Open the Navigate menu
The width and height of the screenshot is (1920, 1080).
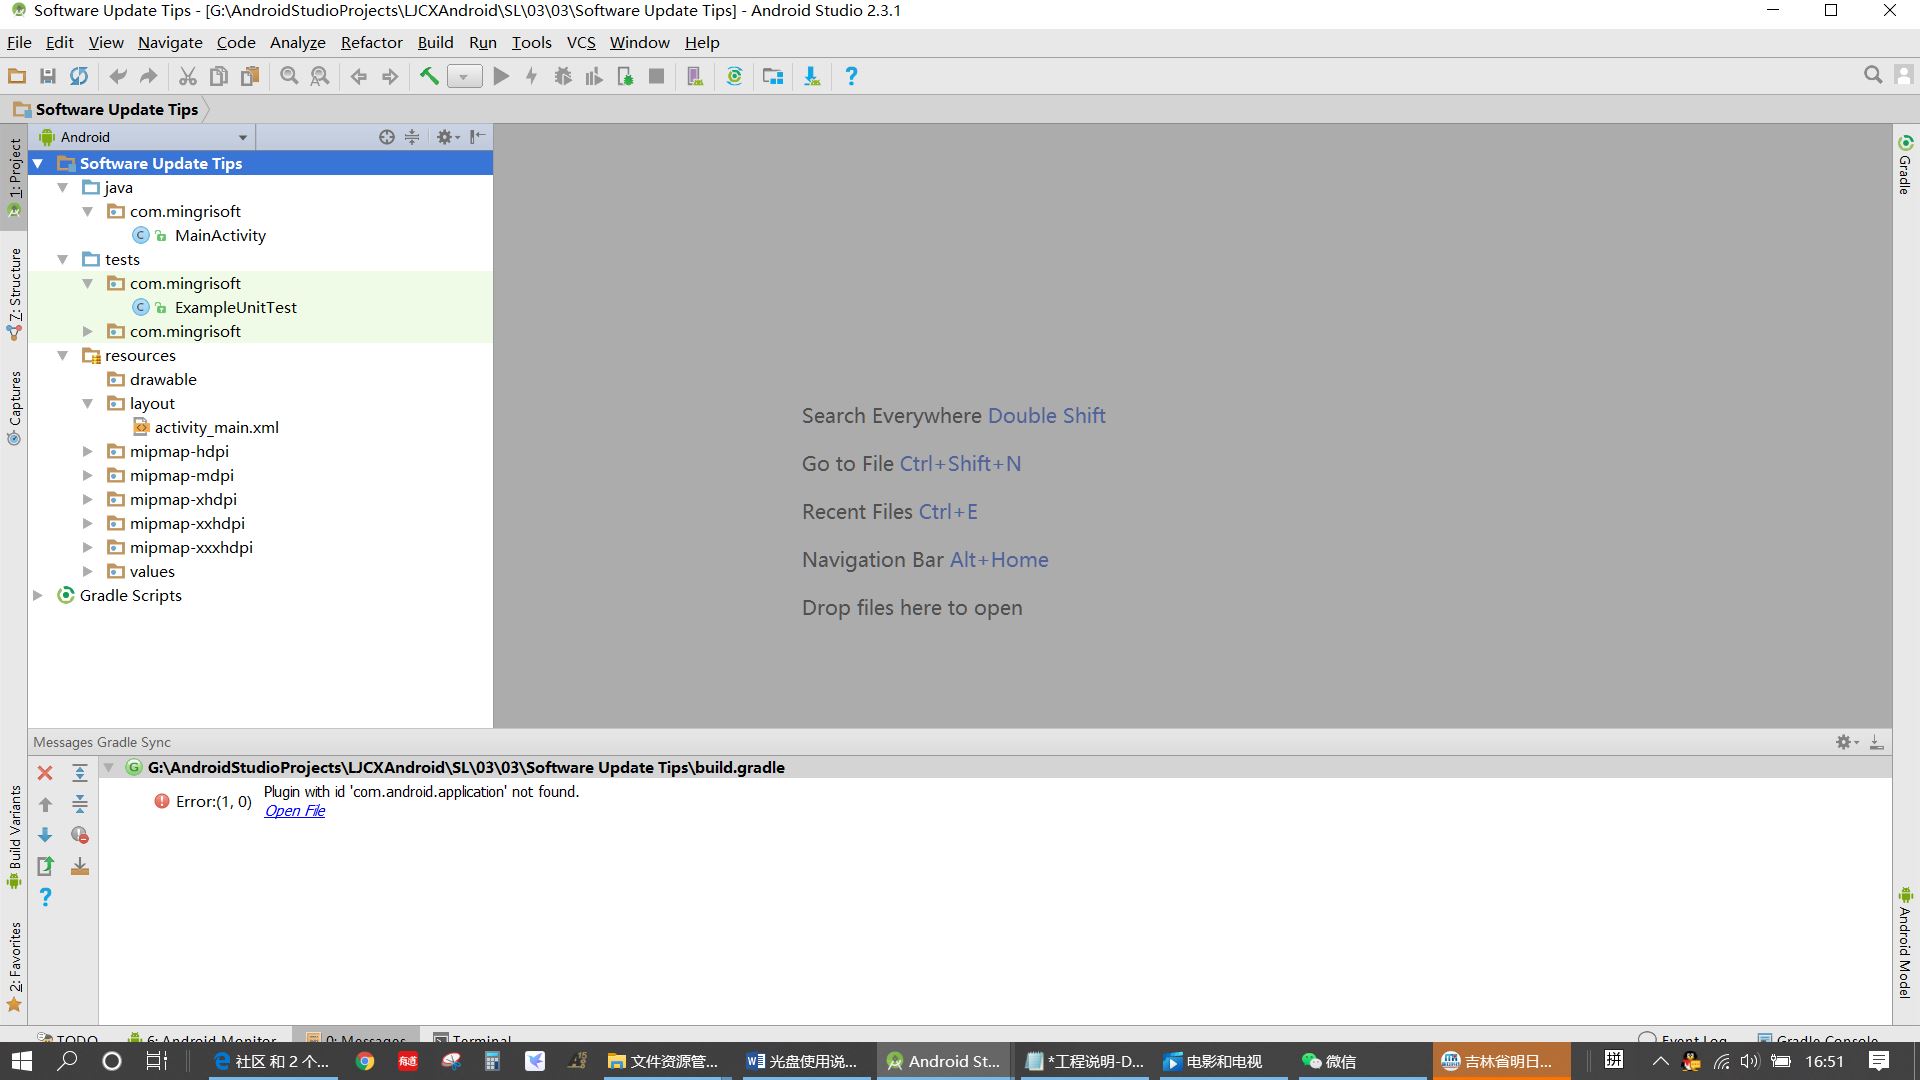170,42
